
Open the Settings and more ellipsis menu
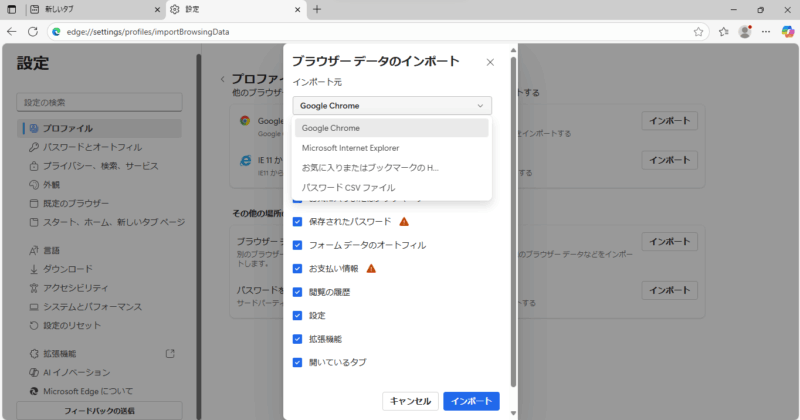point(766,32)
